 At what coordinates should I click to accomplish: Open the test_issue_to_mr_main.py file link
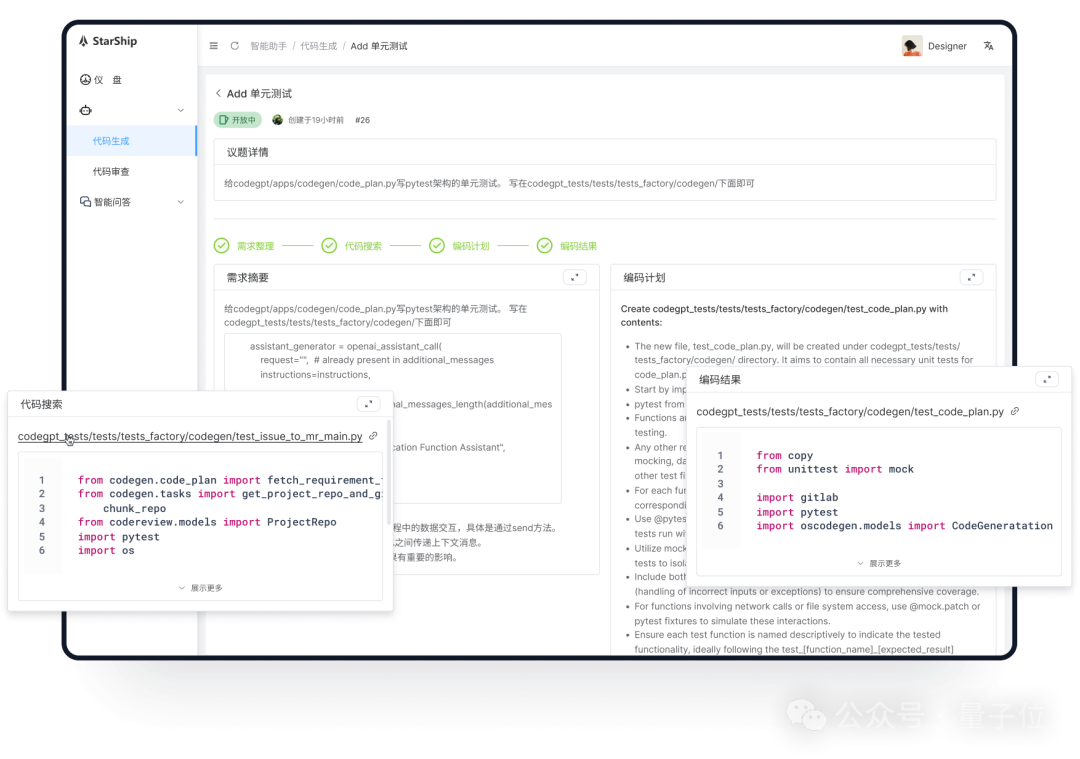point(190,436)
